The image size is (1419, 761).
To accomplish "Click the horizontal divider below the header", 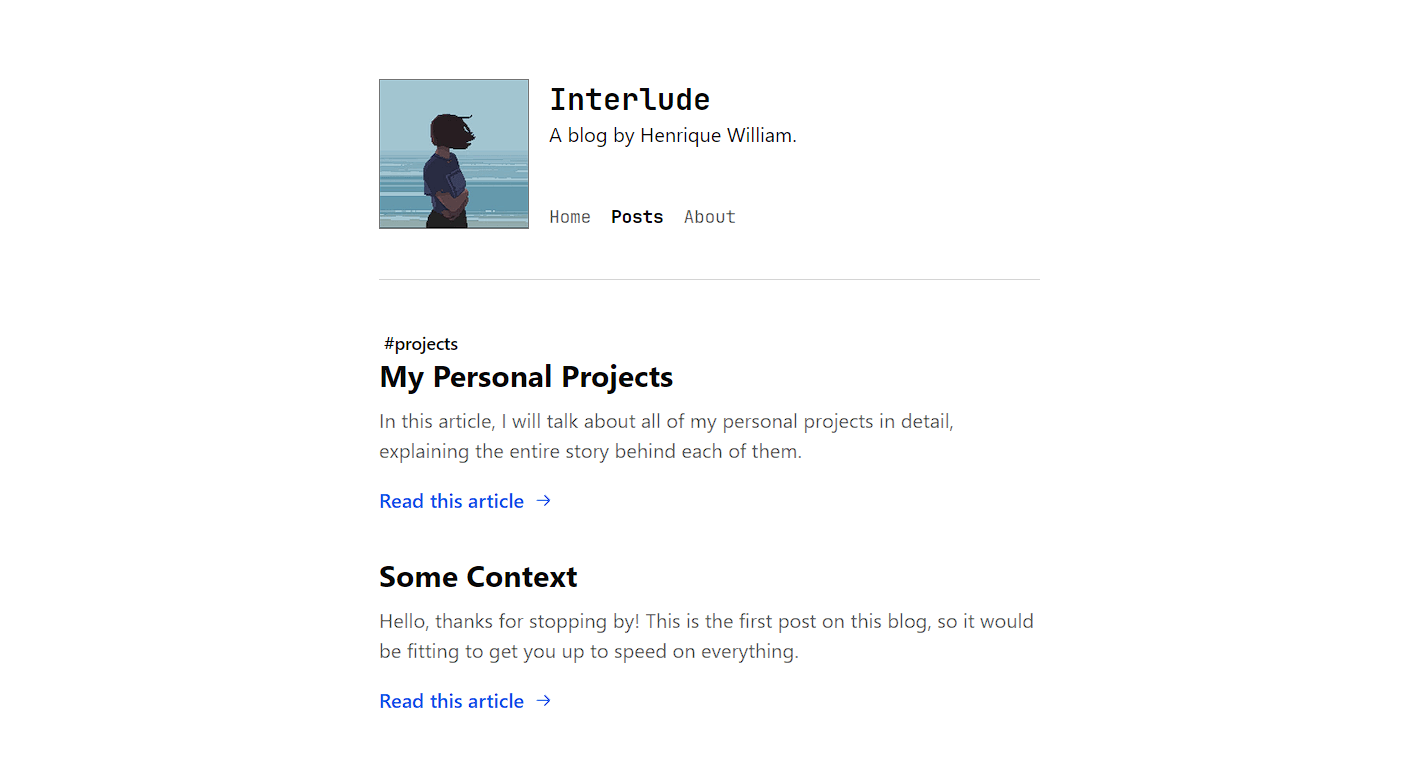I will [709, 279].
